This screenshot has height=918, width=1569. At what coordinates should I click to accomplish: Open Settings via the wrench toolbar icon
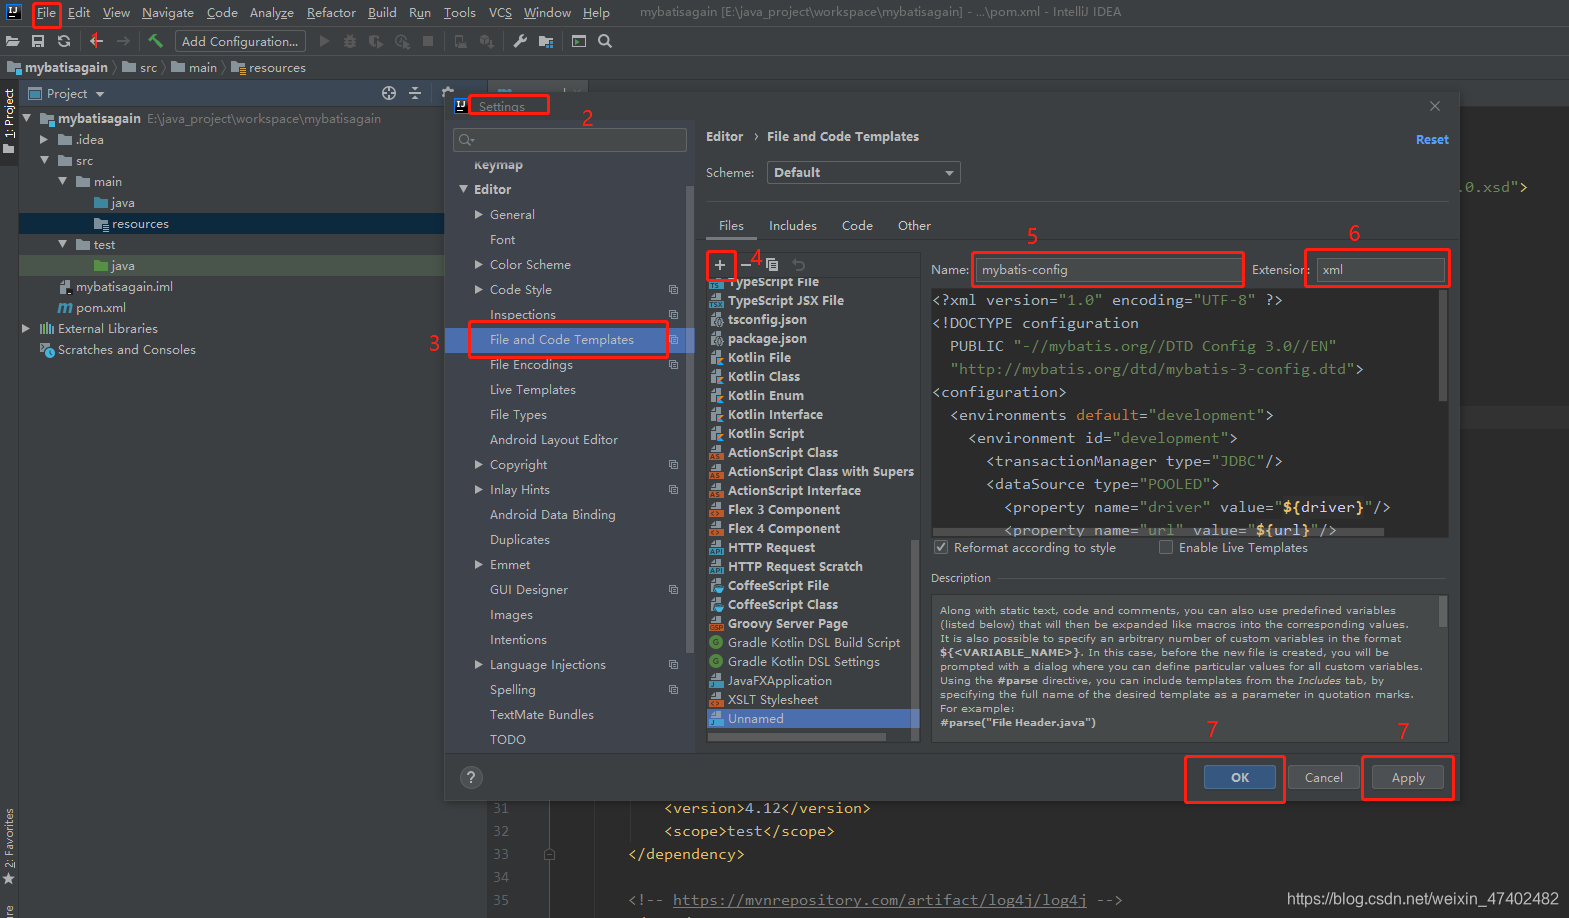520,41
